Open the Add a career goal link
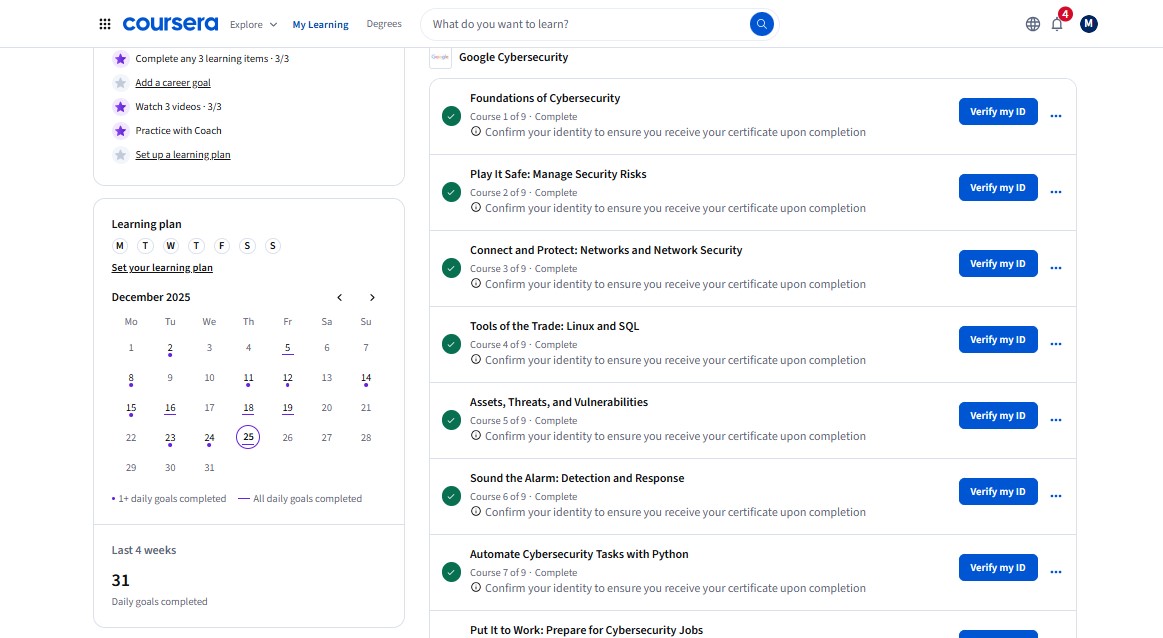Screen dimensions: 1163x638 coord(173,82)
